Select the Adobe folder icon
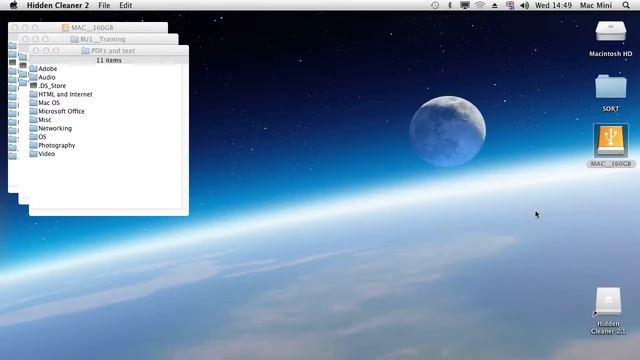The image size is (640, 360). pos(33,69)
